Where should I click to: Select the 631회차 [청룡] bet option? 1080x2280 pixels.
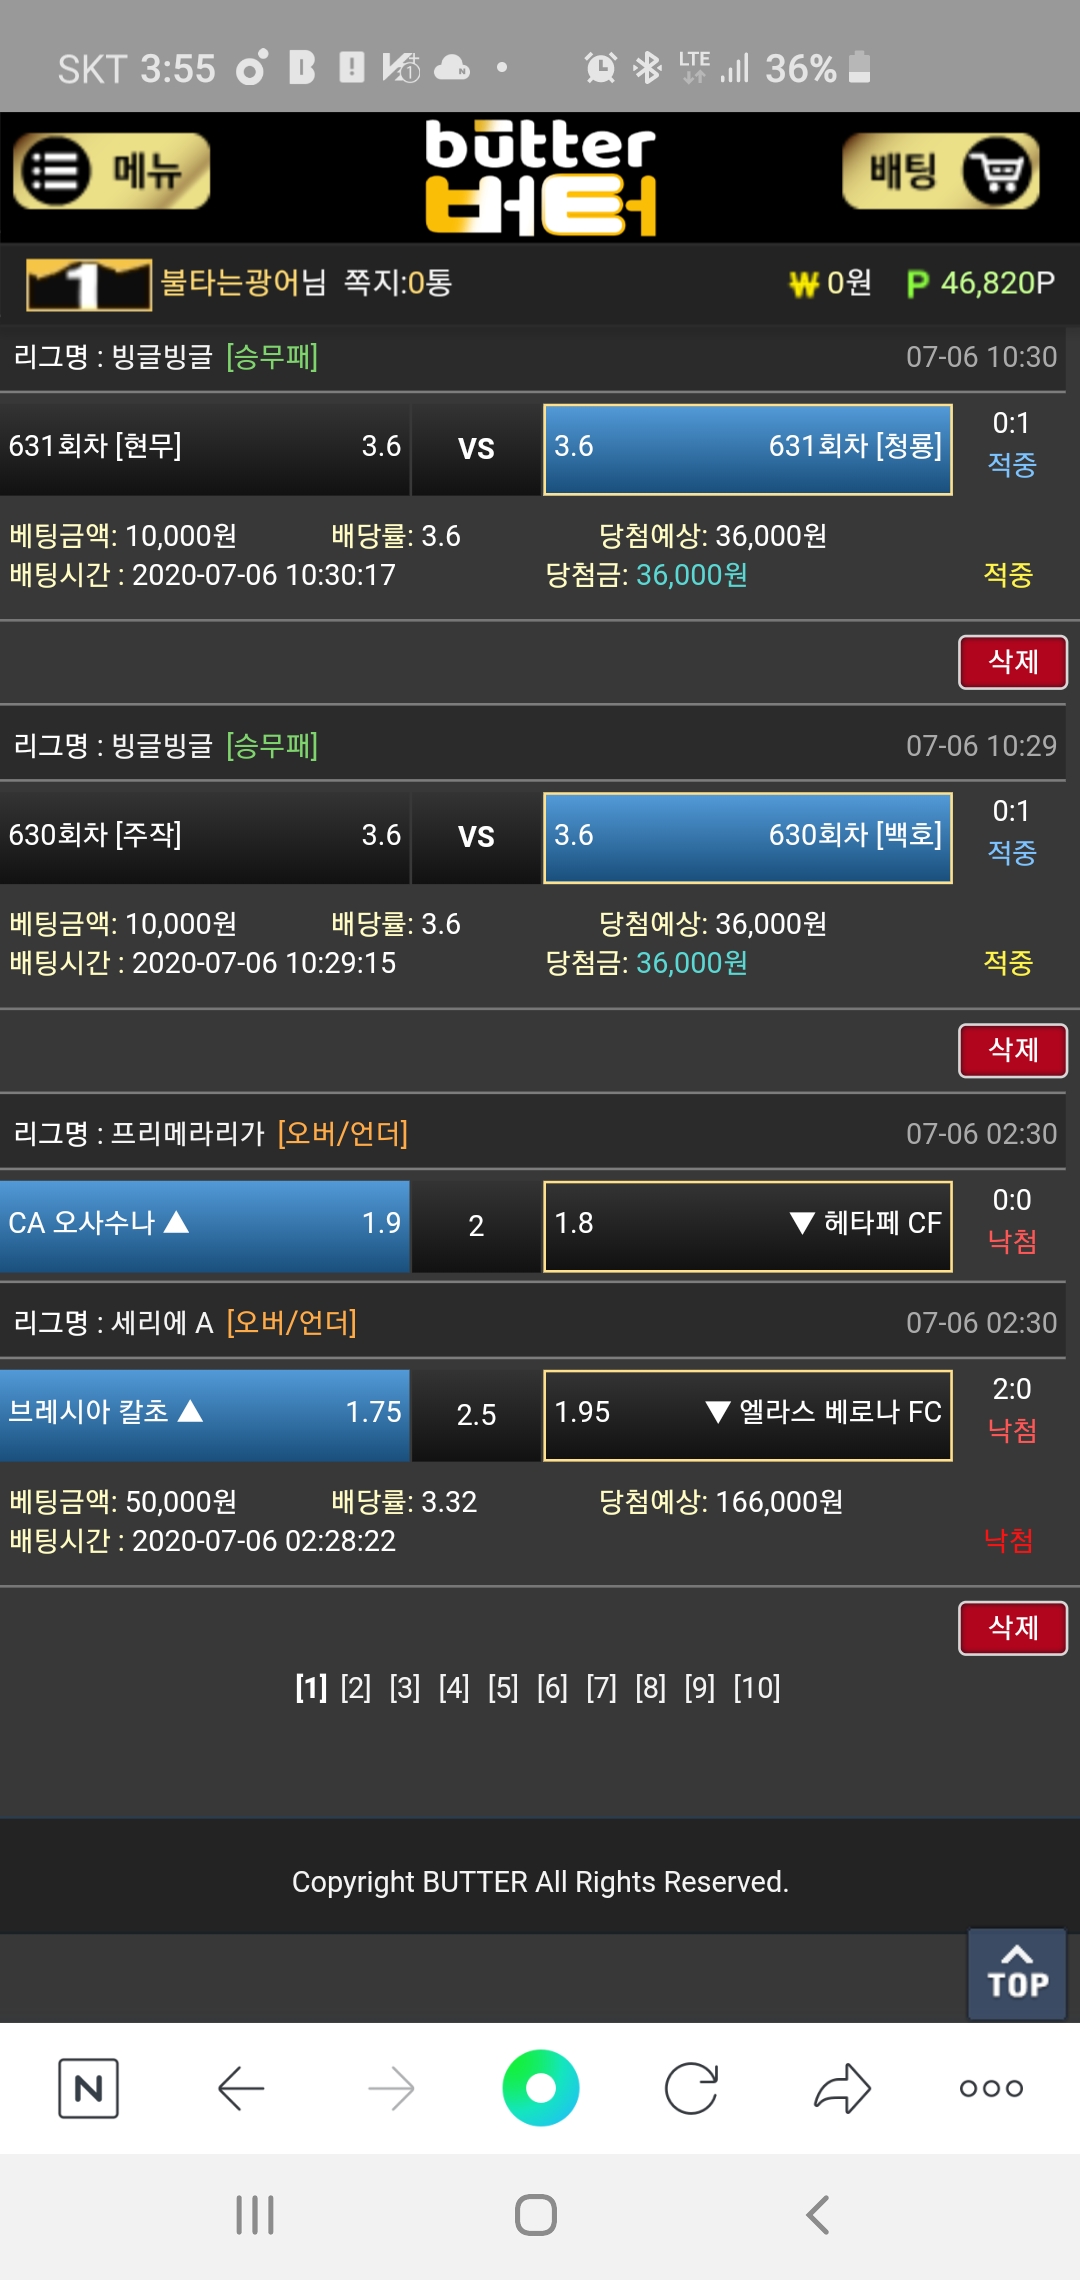pos(747,449)
